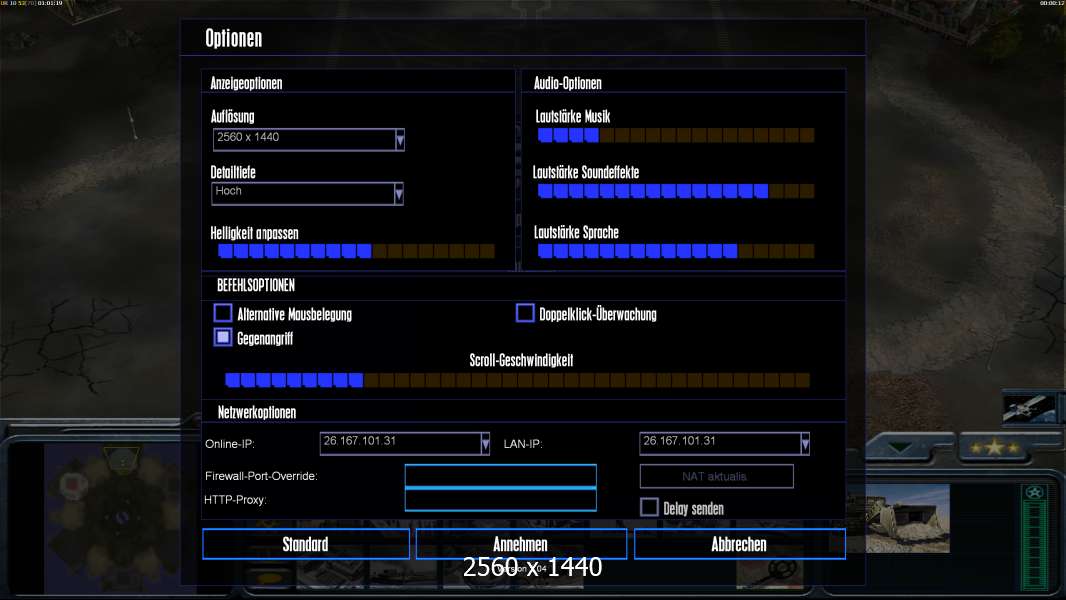Check the Delay senden box
The width and height of the screenshot is (1066, 600).
tap(649, 507)
